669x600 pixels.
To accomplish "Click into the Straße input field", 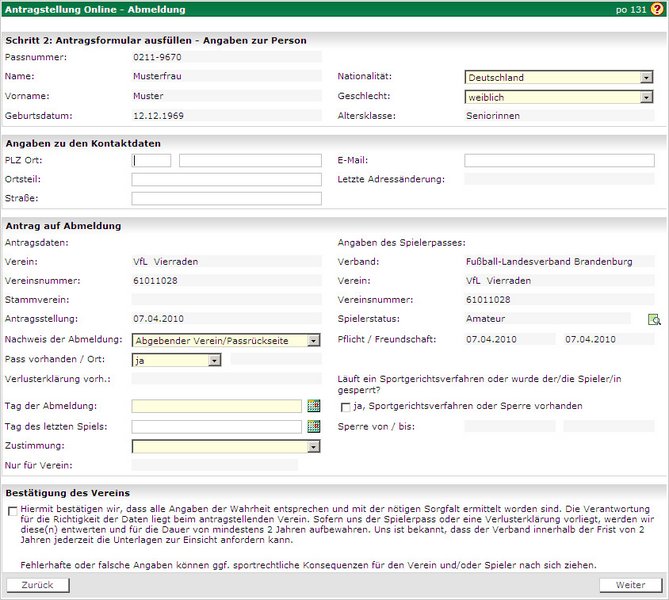I will tap(226, 198).
